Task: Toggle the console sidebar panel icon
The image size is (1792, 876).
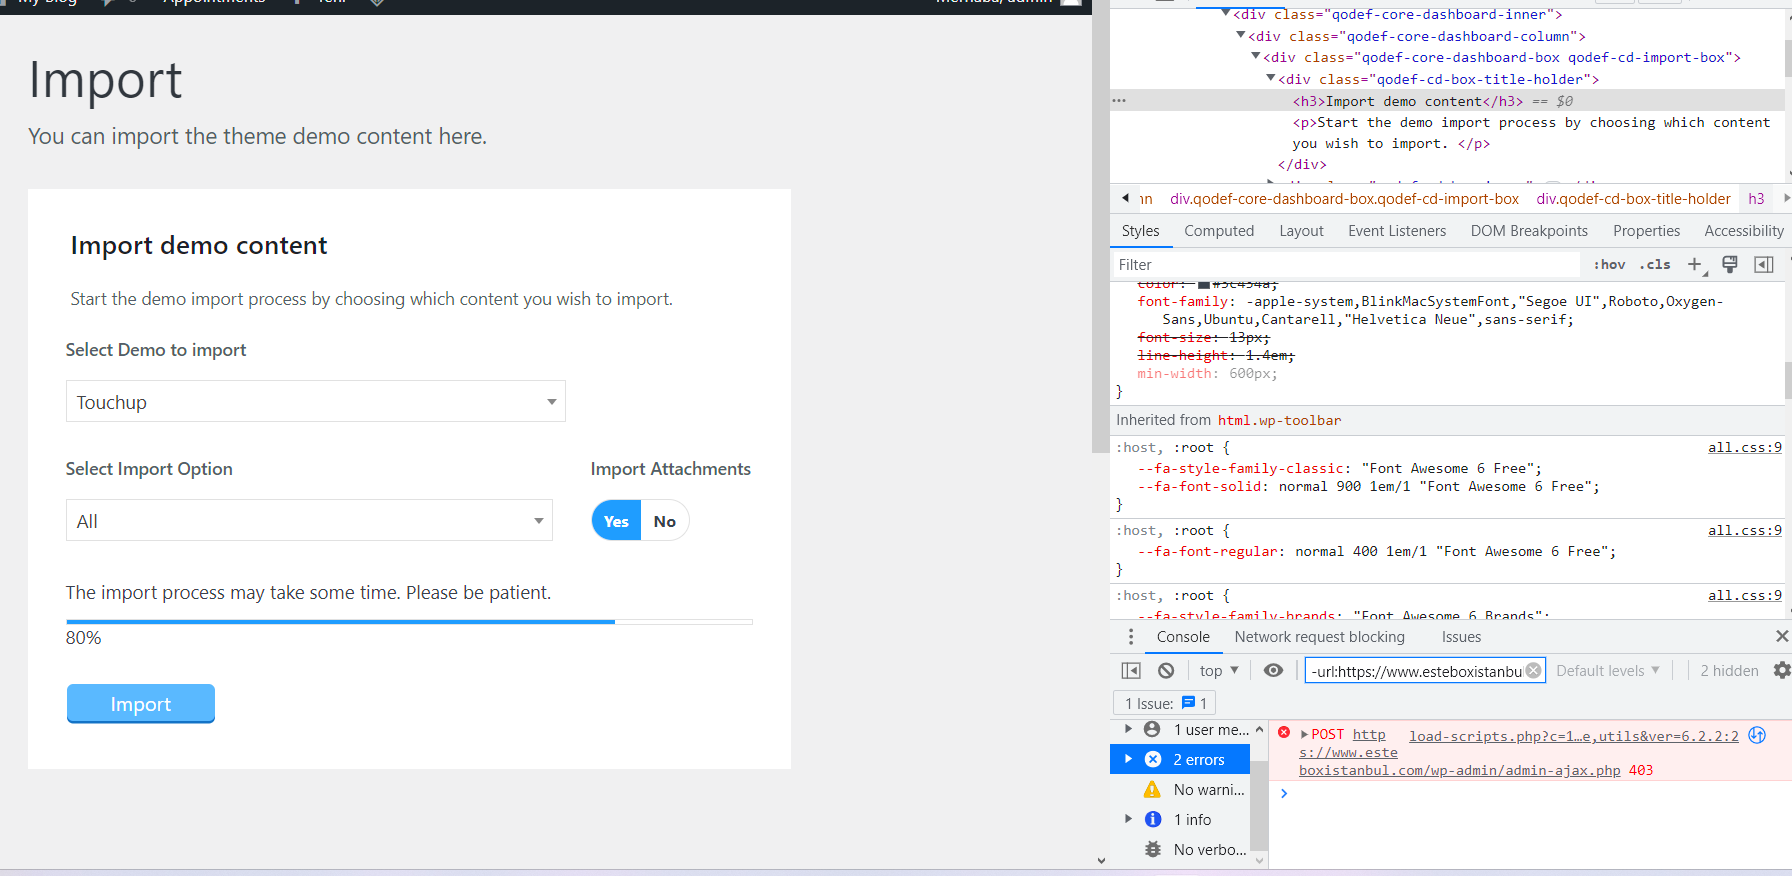Action: click(1131, 671)
